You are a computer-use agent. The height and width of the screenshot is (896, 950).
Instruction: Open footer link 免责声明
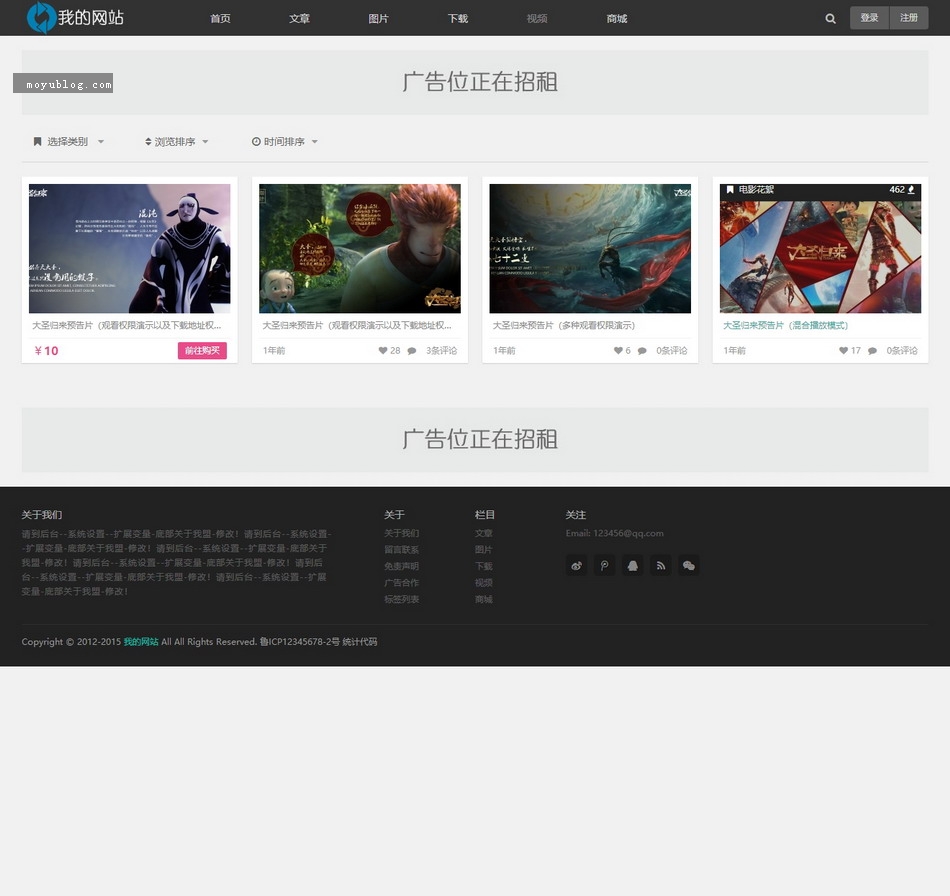point(402,566)
